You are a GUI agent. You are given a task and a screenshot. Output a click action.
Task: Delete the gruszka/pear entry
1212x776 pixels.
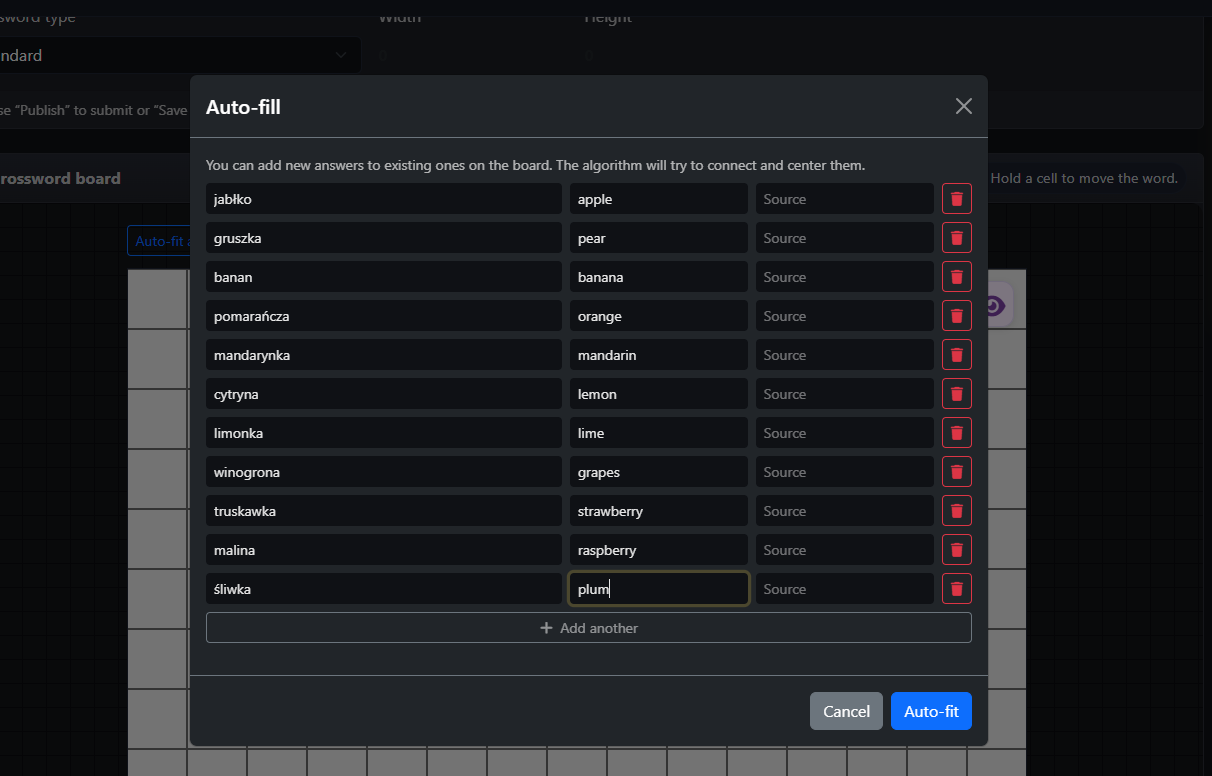click(x=956, y=237)
